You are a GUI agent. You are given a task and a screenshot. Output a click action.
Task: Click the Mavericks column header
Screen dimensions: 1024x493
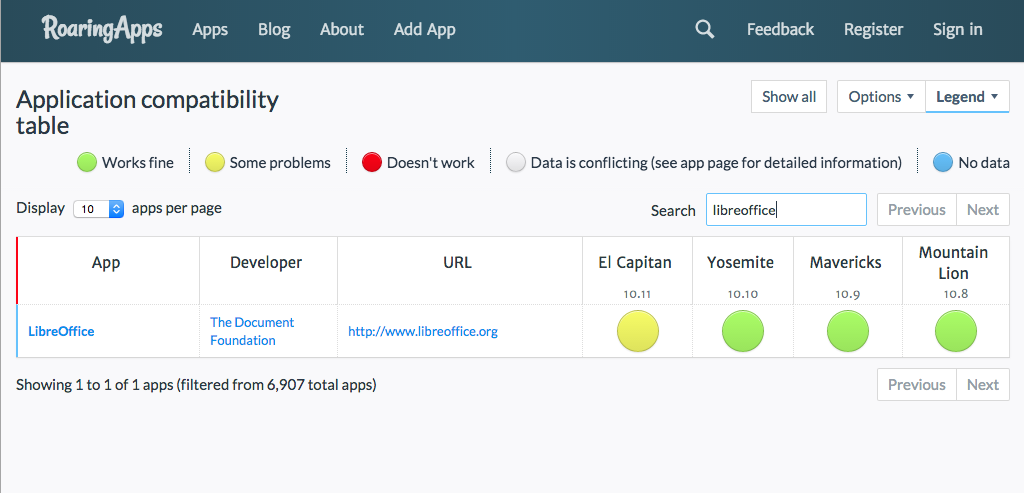pyautogui.click(x=848, y=270)
